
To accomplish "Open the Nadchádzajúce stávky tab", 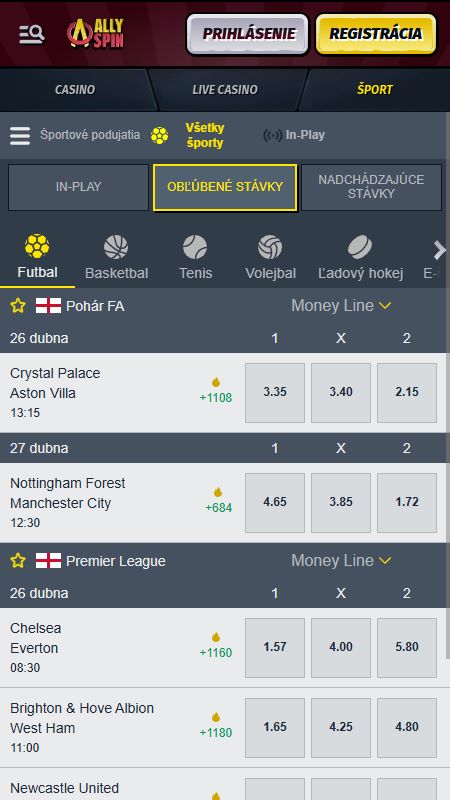I will coord(371,187).
